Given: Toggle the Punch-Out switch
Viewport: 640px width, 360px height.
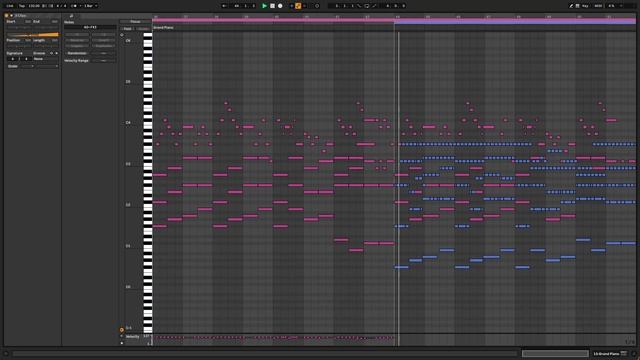Looking at the screenshot, I should [x=374, y=6].
